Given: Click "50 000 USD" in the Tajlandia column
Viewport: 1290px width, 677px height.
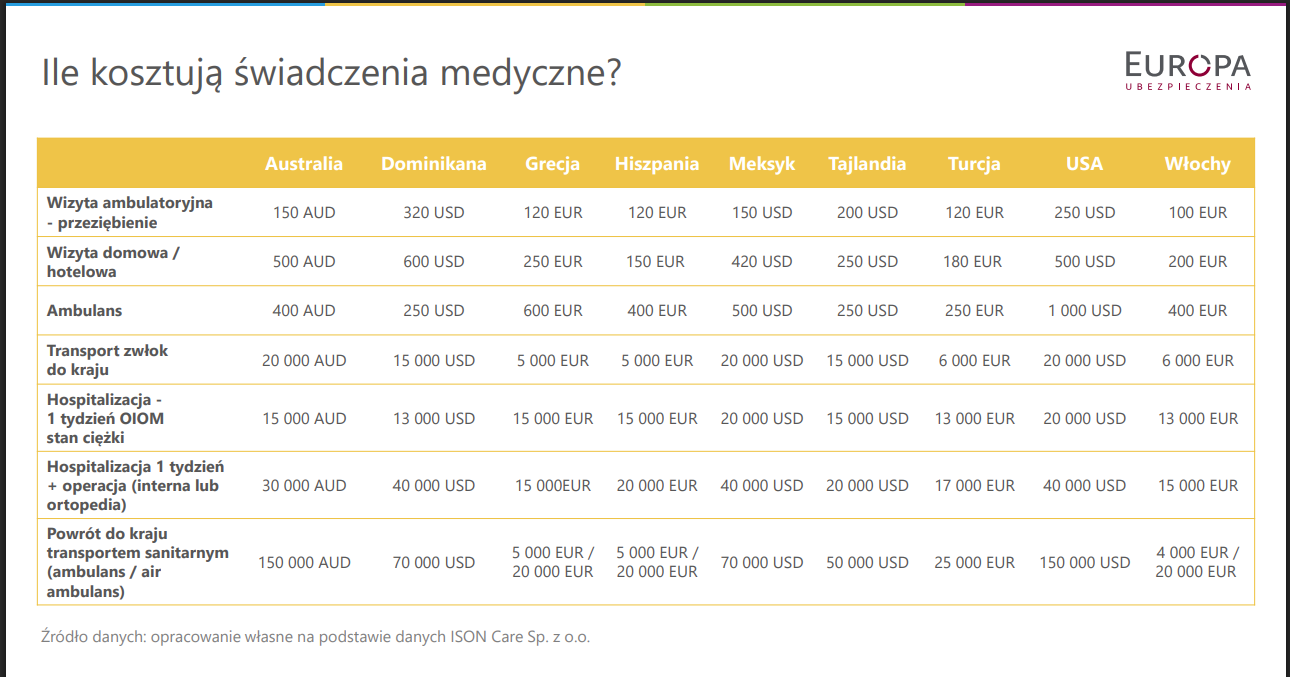Looking at the screenshot, I should tap(867, 562).
